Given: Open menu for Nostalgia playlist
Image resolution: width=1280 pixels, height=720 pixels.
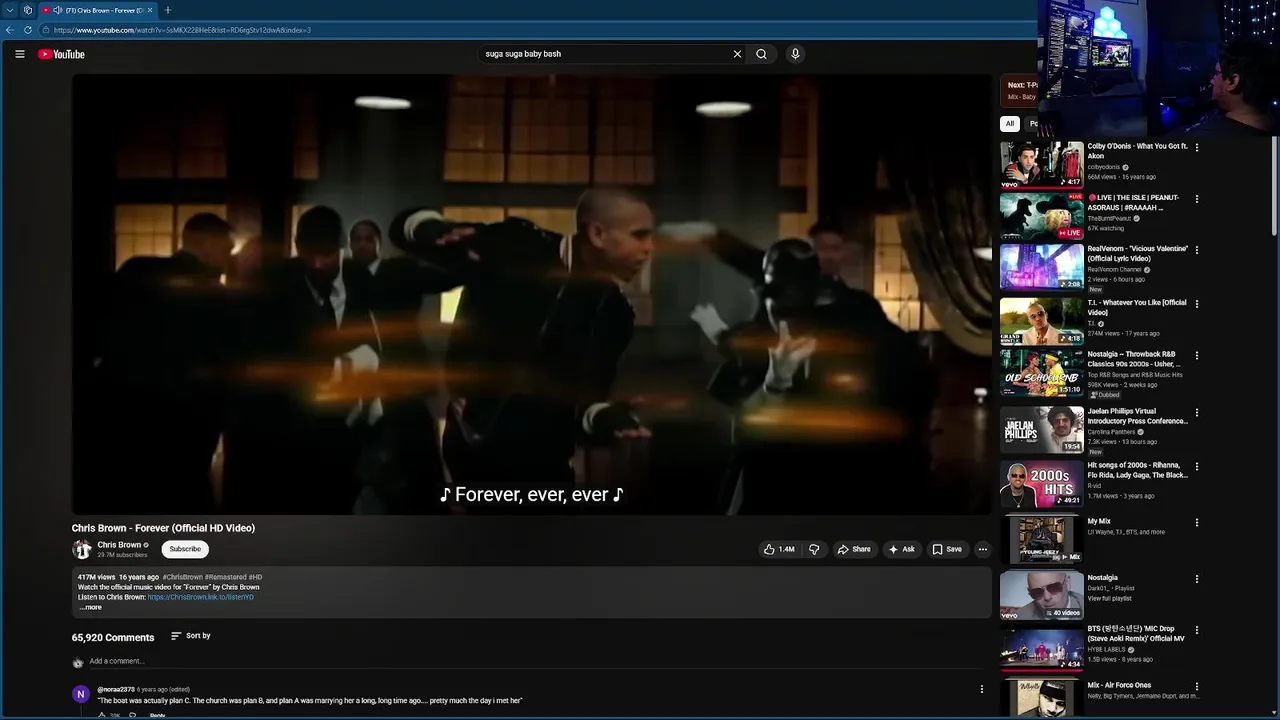Looking at the screenshot, I should 1197,579.
